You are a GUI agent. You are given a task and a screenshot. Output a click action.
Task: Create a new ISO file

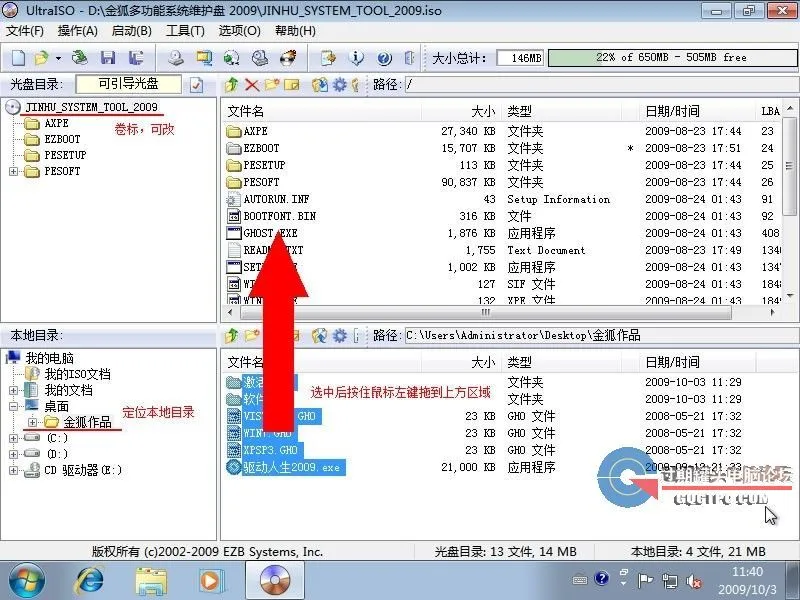point(18,57)
